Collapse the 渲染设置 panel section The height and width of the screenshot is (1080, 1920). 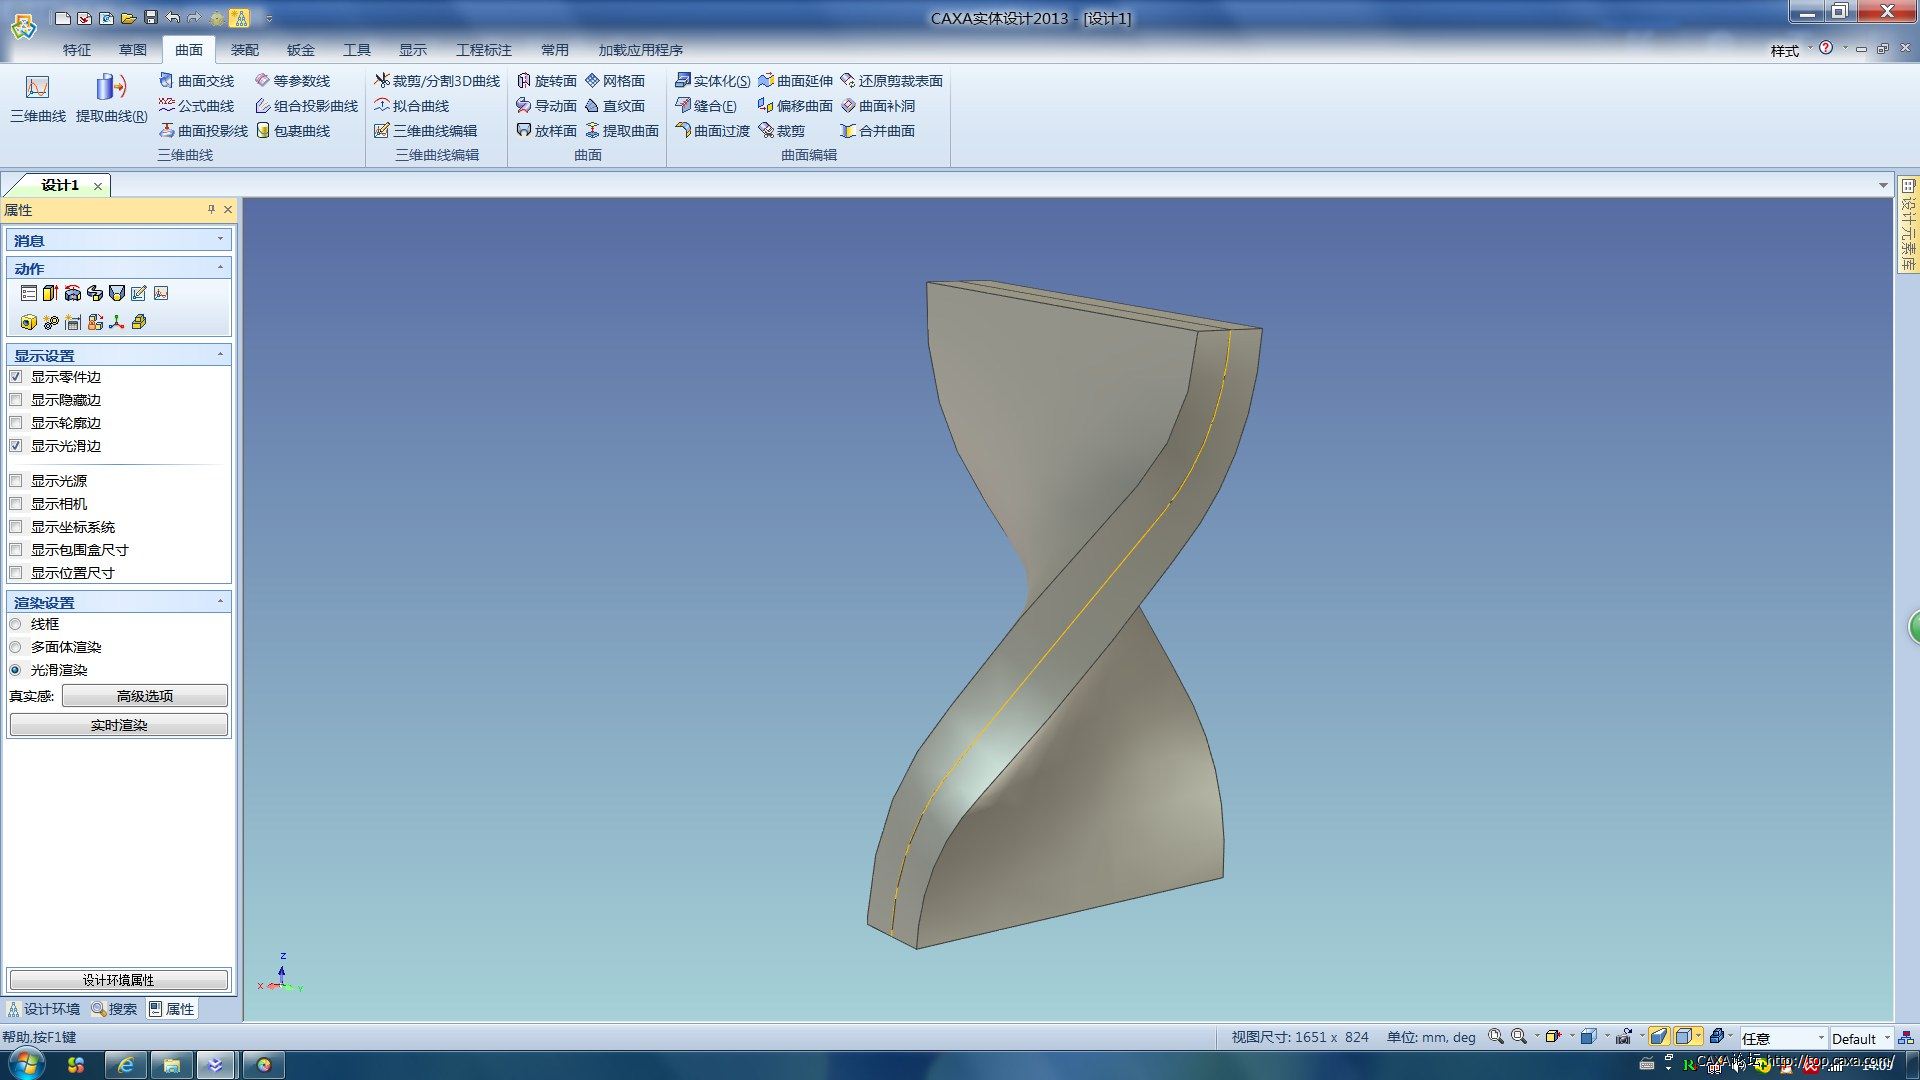(220, 602)
